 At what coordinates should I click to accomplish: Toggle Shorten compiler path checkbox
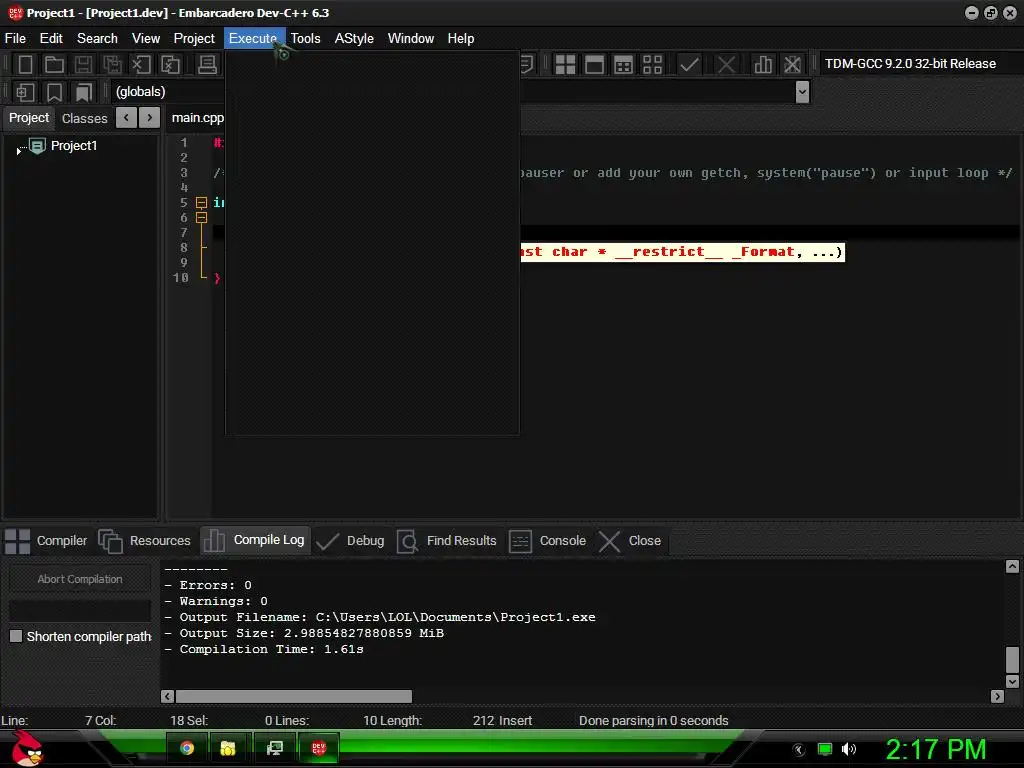(x=16, y=636)
